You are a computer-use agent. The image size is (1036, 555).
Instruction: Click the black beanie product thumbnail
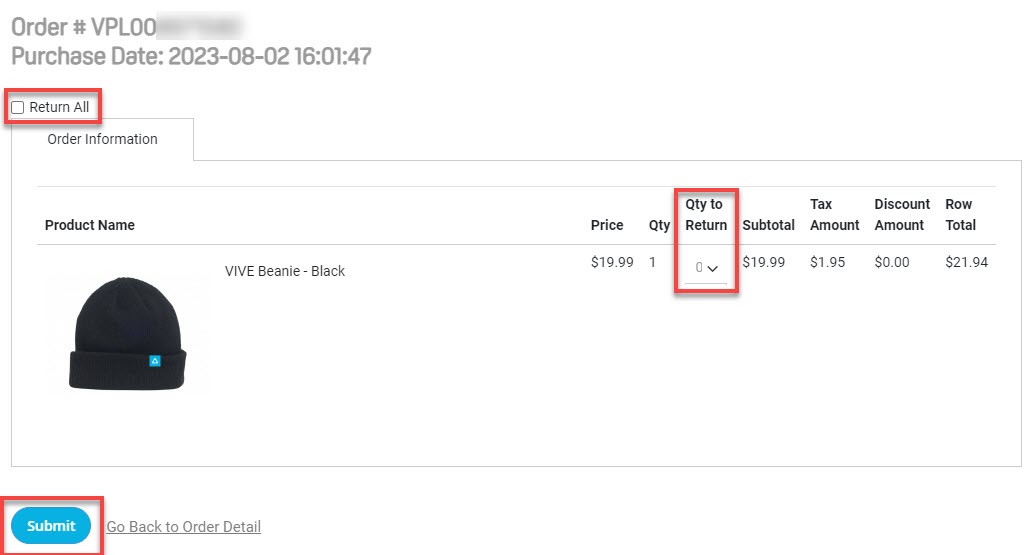coord(128,334)
